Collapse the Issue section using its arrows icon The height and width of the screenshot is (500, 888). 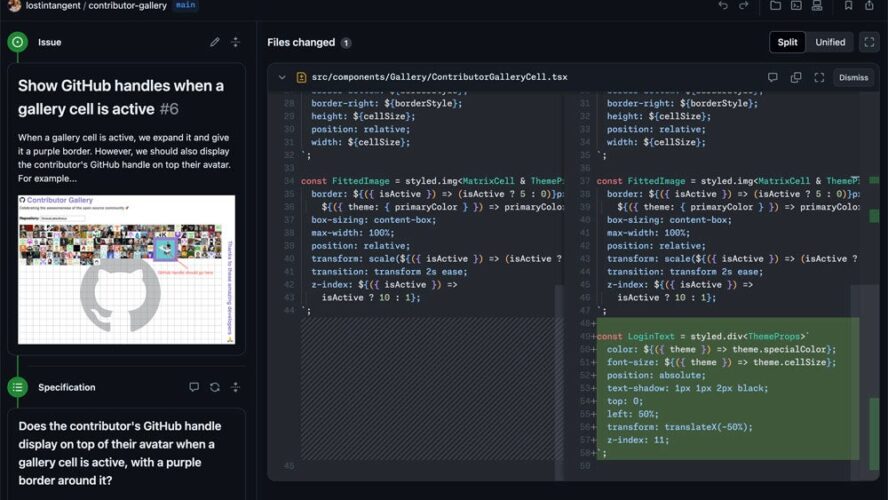tap(236, 42)
